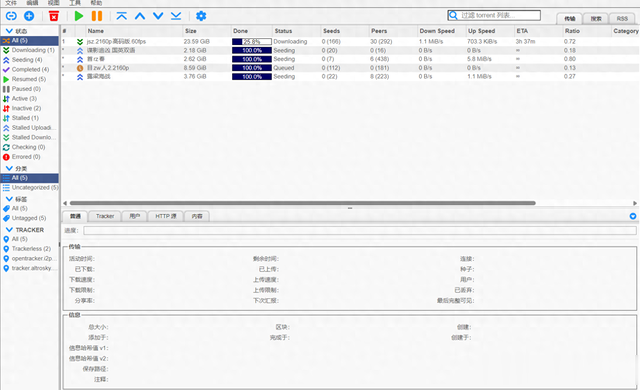This screenshot has height=390, width=640.
Task: Select the Errored (0) filter
Action: 30,157
